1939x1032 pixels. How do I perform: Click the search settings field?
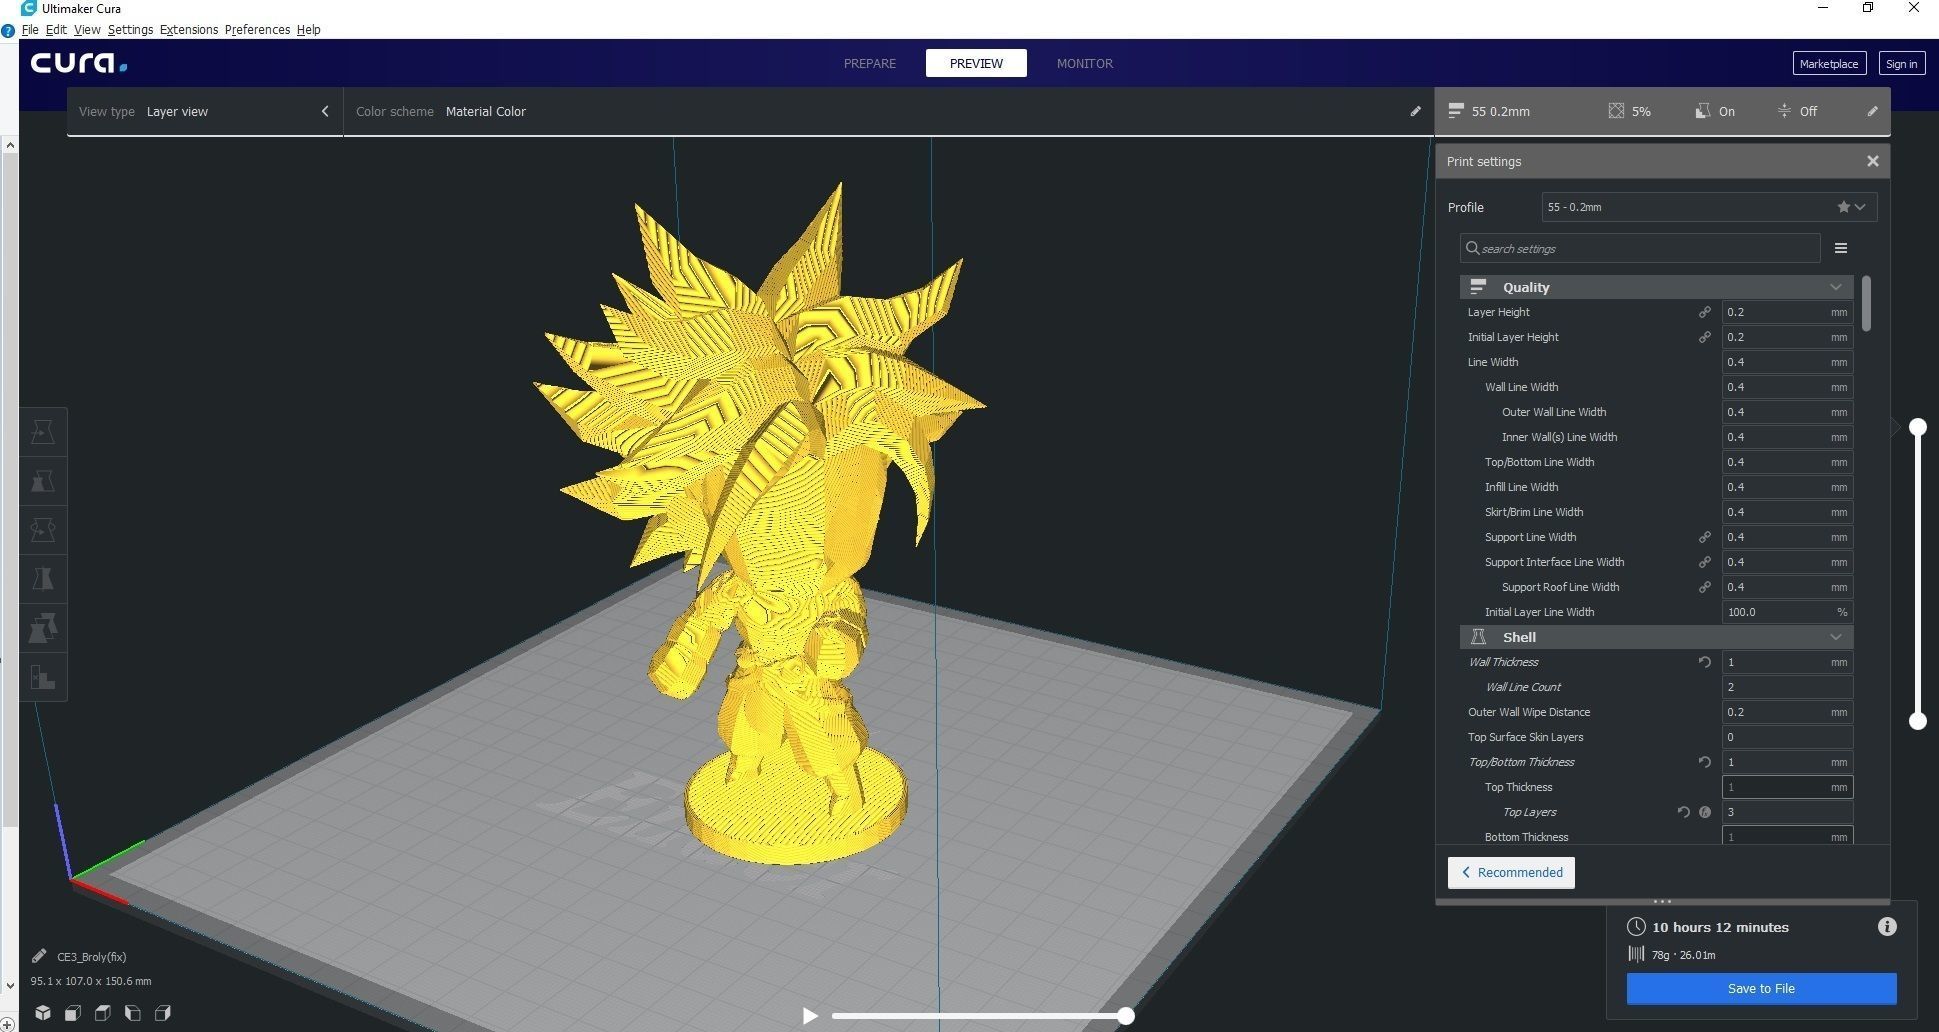(x=1640, y=248)
